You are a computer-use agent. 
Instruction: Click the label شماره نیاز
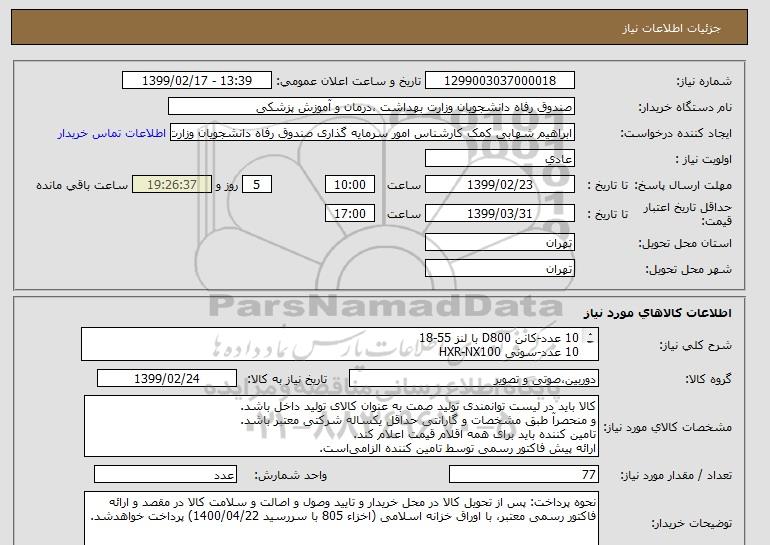pos(704,82)
